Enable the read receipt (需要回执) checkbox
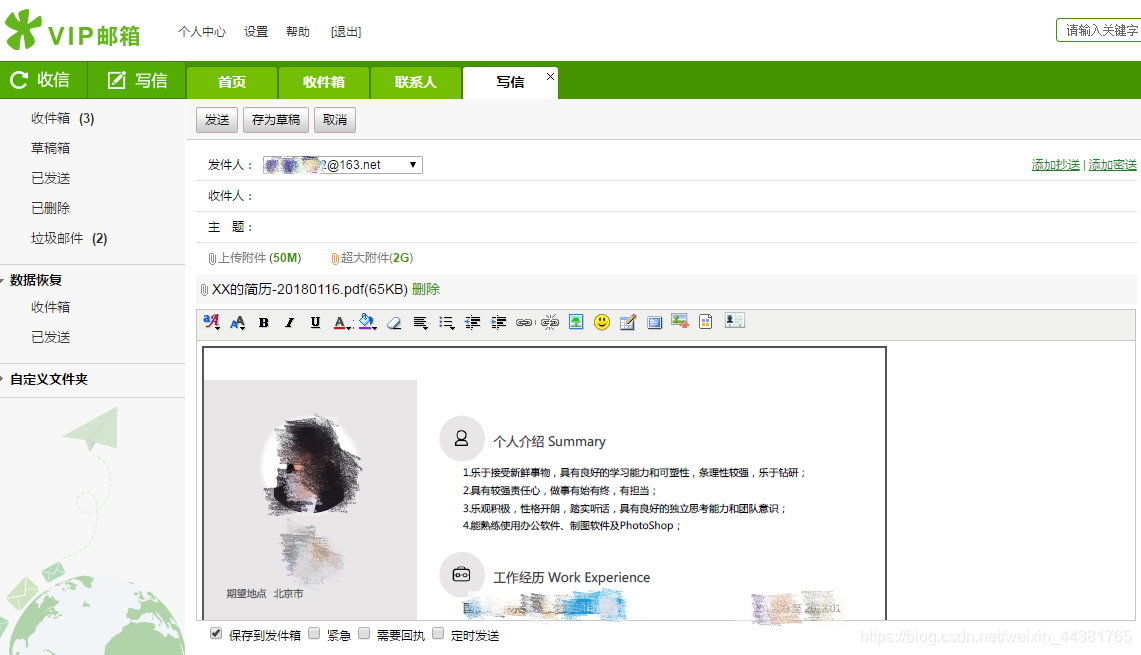This screenshot has height=655, width=1141. [x=364, y=633]
